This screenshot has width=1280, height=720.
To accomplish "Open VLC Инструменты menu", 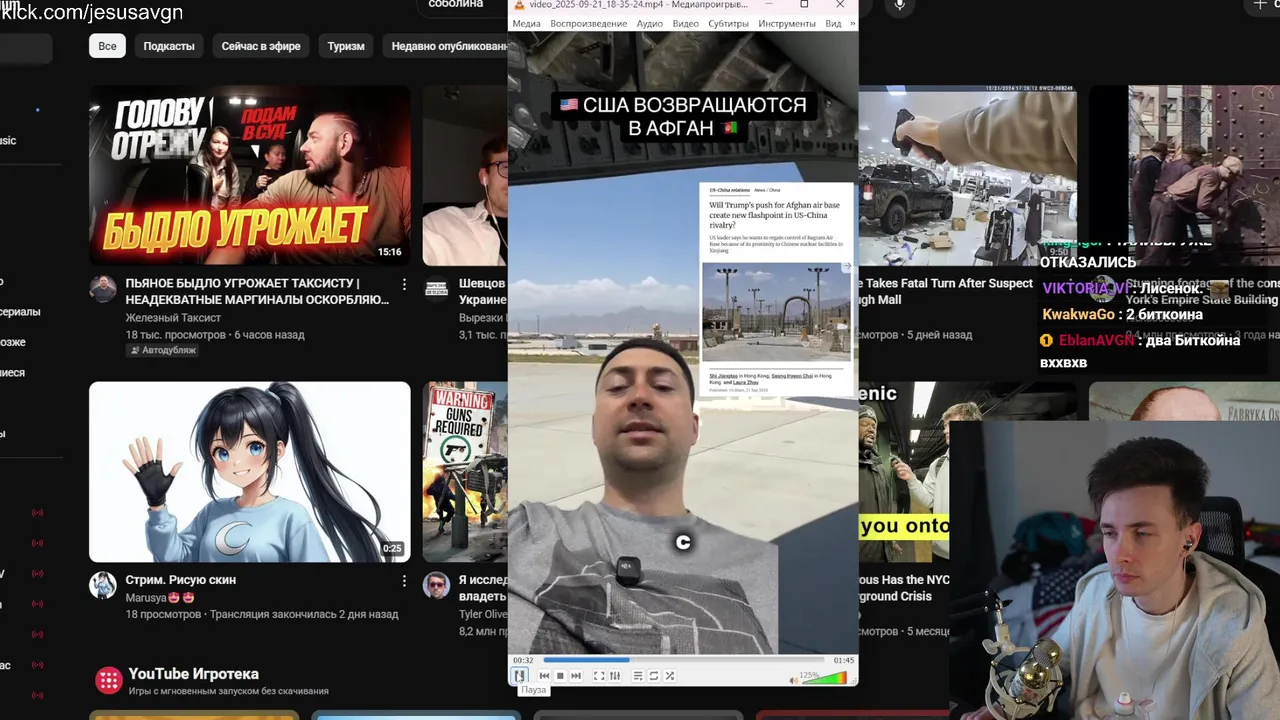I will 787,24.
